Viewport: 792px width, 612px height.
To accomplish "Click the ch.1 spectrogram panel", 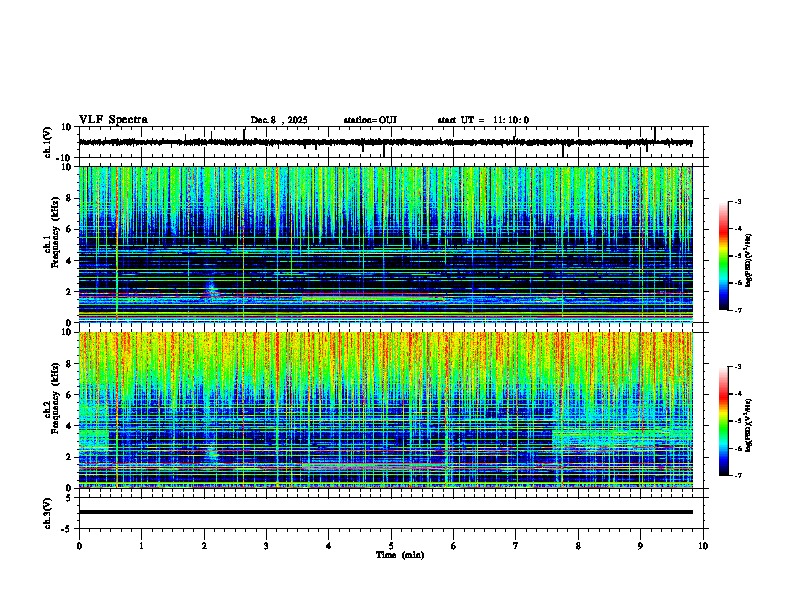I will coord(386,244).
